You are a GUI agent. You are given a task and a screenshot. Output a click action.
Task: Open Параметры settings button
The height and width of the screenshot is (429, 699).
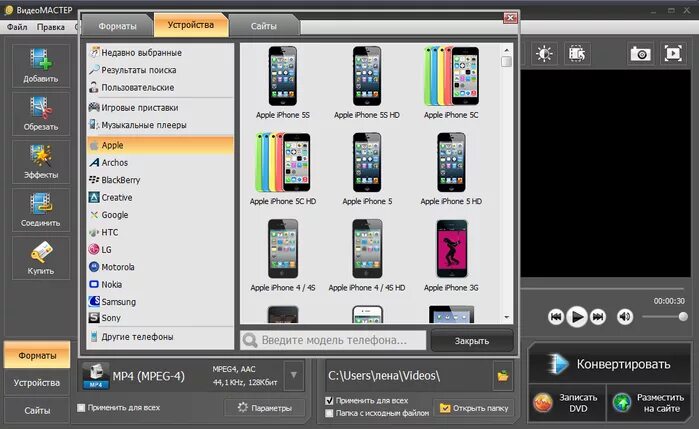[x=265, y=408]
